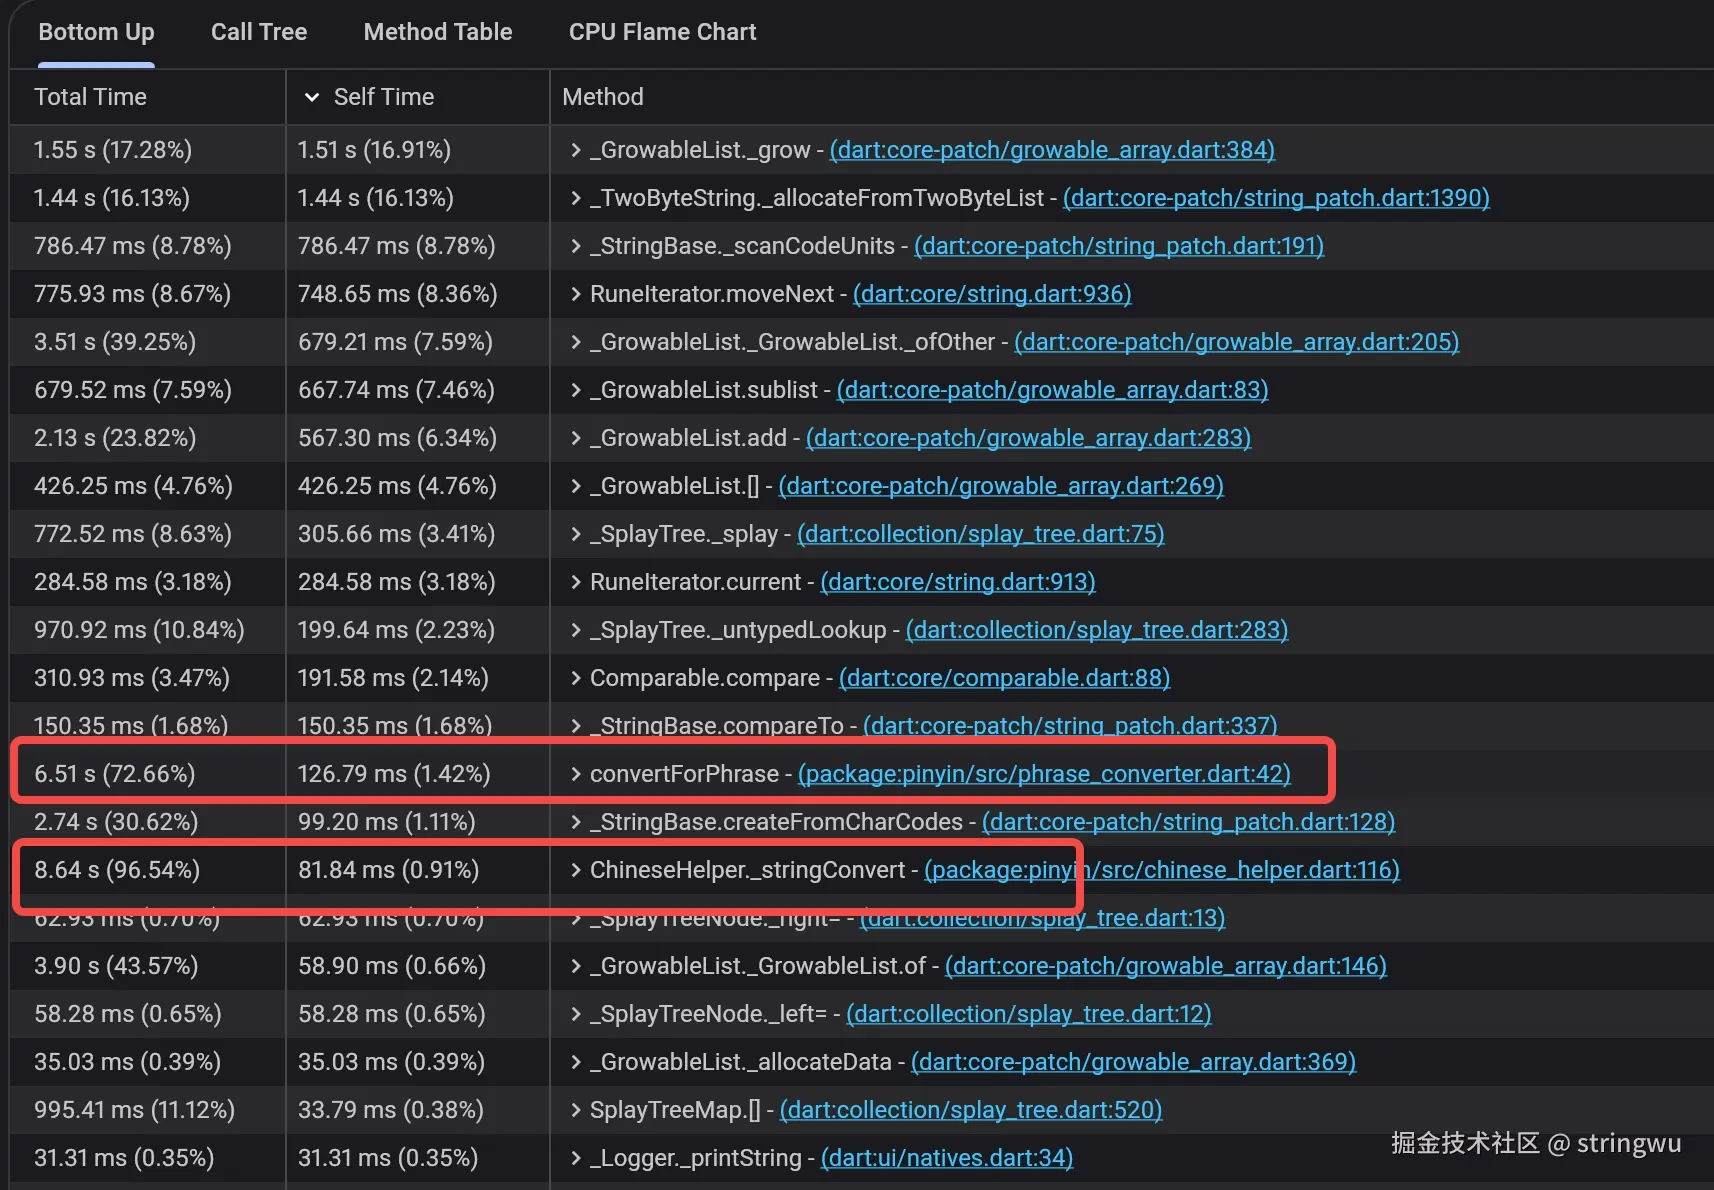Expand the _GrowableList._GrowableList.of row
This screenshot has height=1190, width=1714.
[x=576, y=966]
